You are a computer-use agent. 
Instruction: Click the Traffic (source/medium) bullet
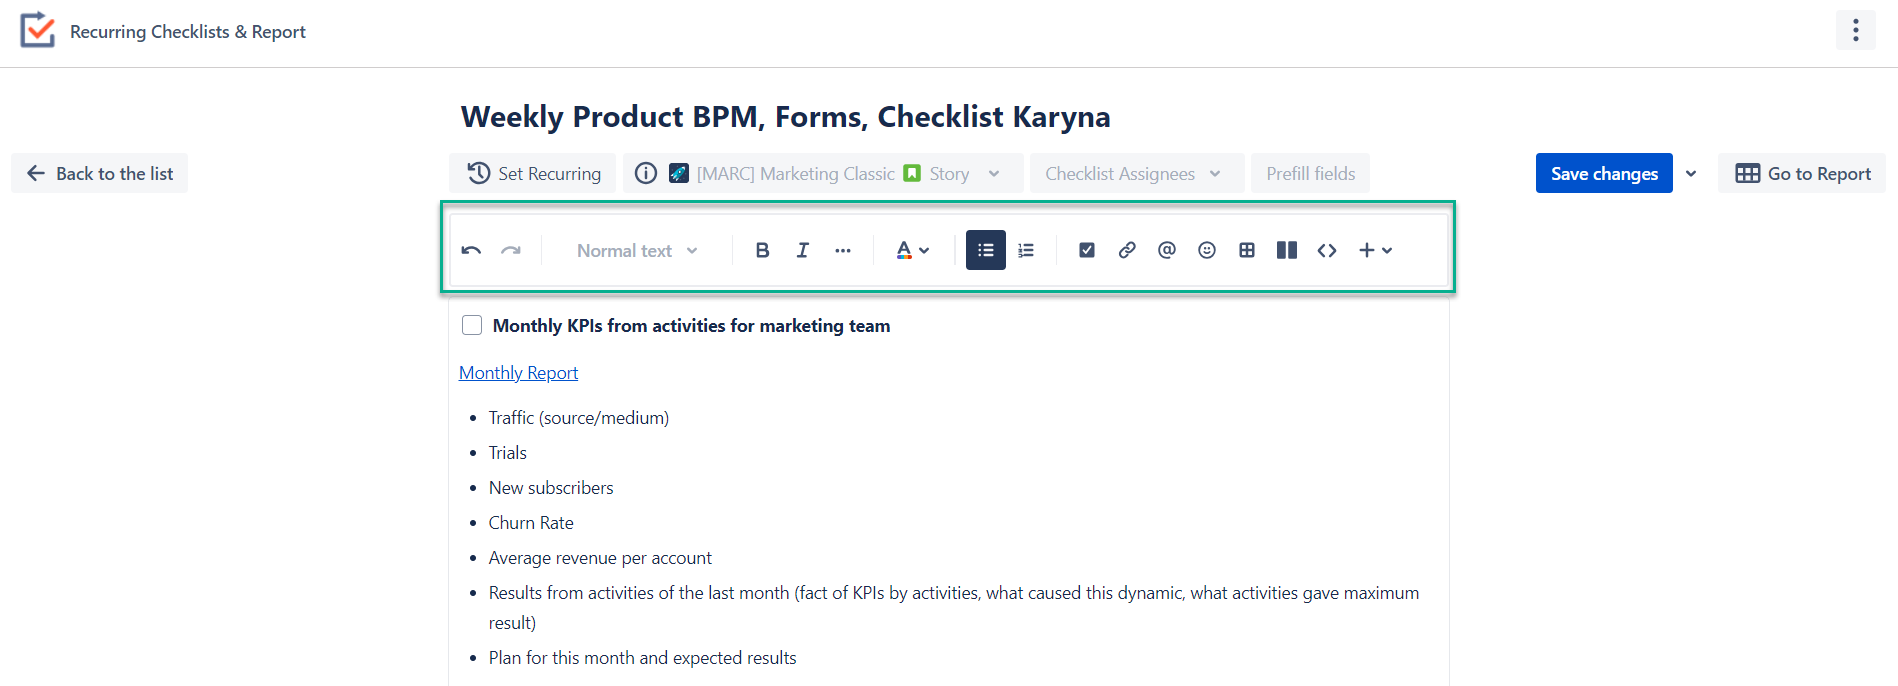[x=579, y=418]
